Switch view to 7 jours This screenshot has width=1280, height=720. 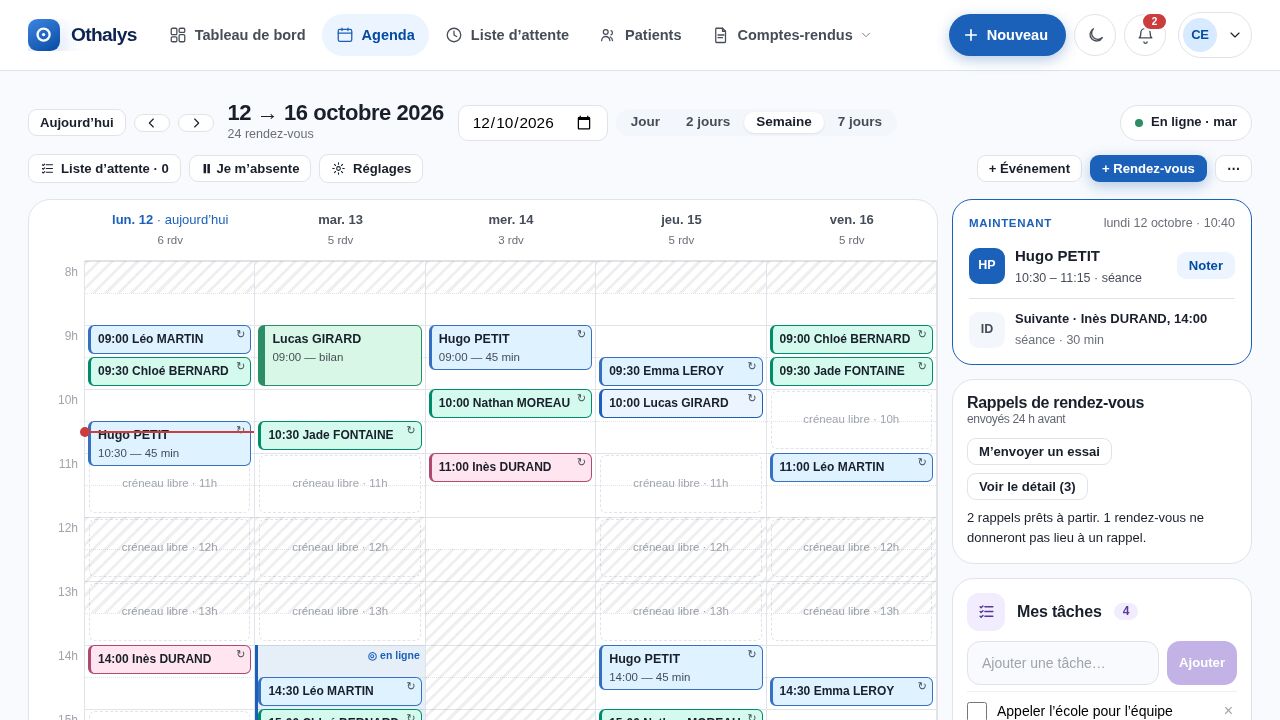(860, 122)
